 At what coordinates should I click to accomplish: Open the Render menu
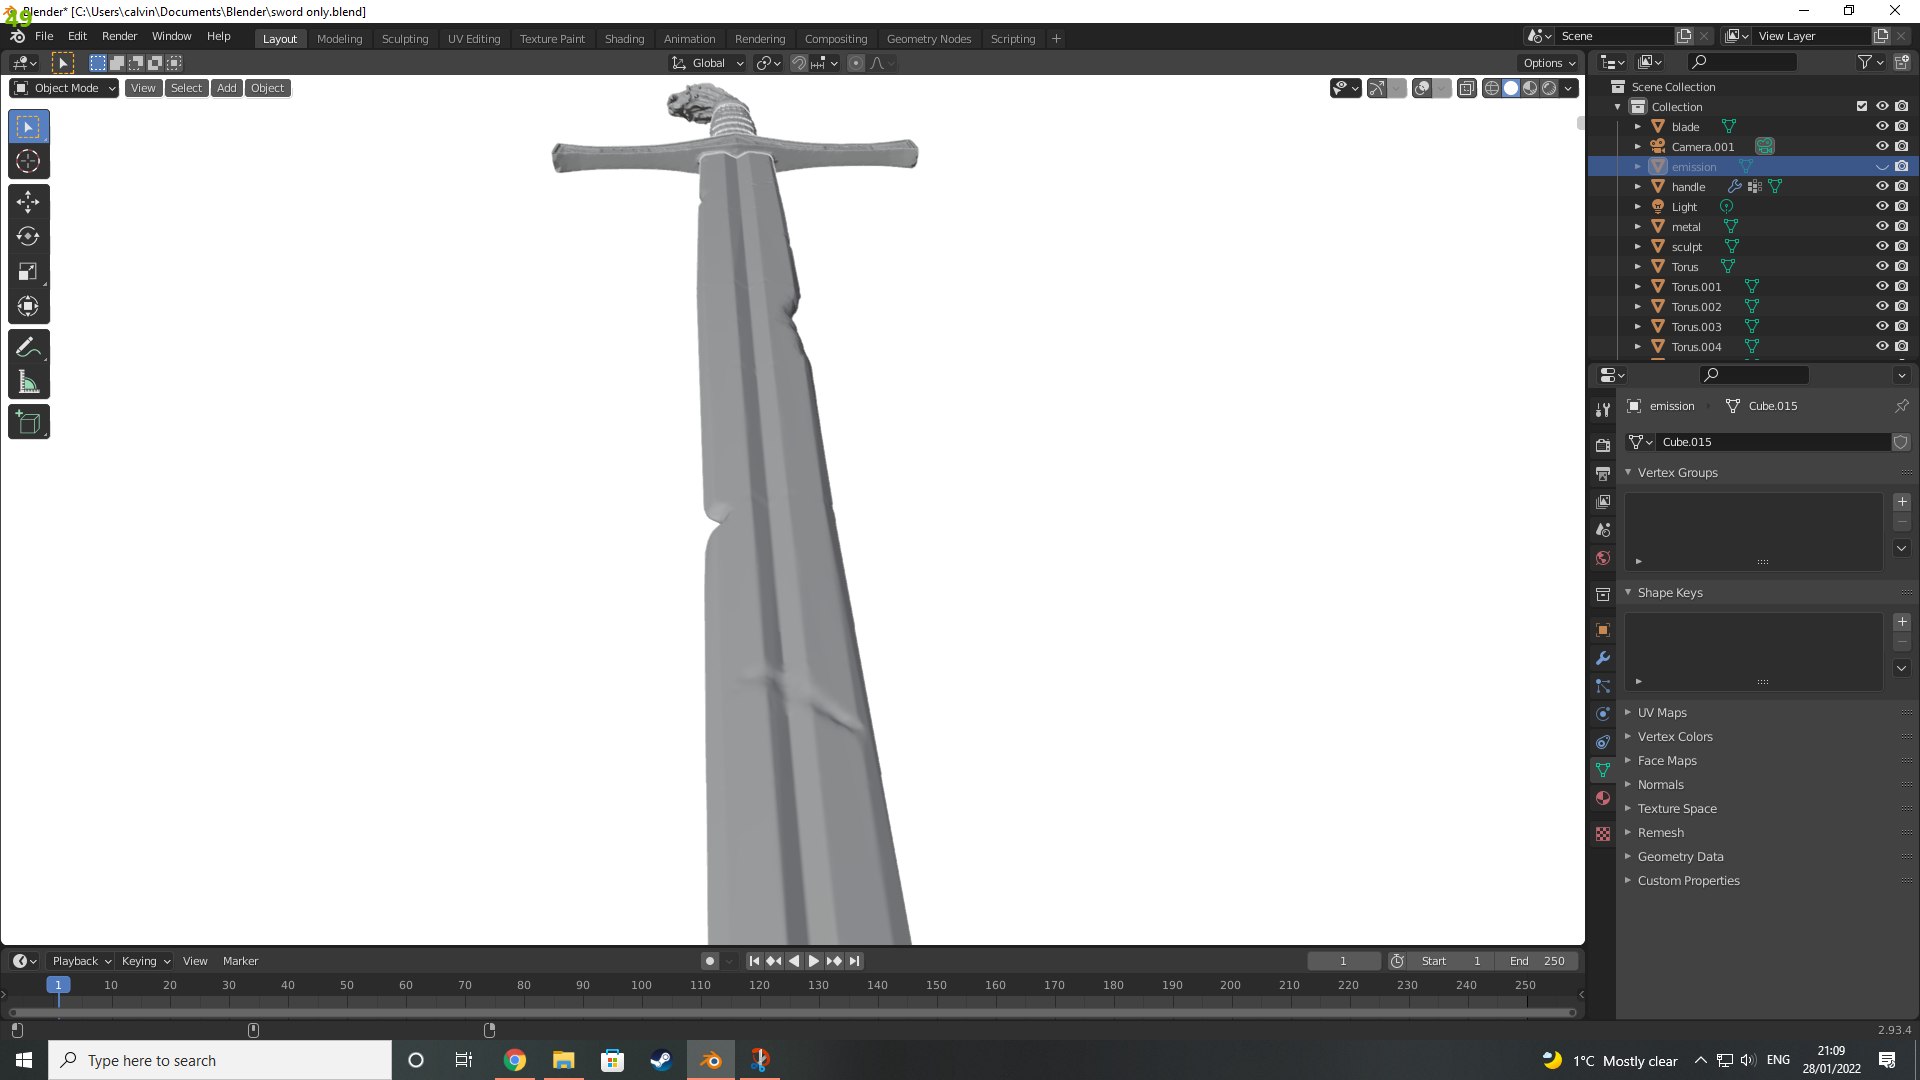(x=119, y=36)
